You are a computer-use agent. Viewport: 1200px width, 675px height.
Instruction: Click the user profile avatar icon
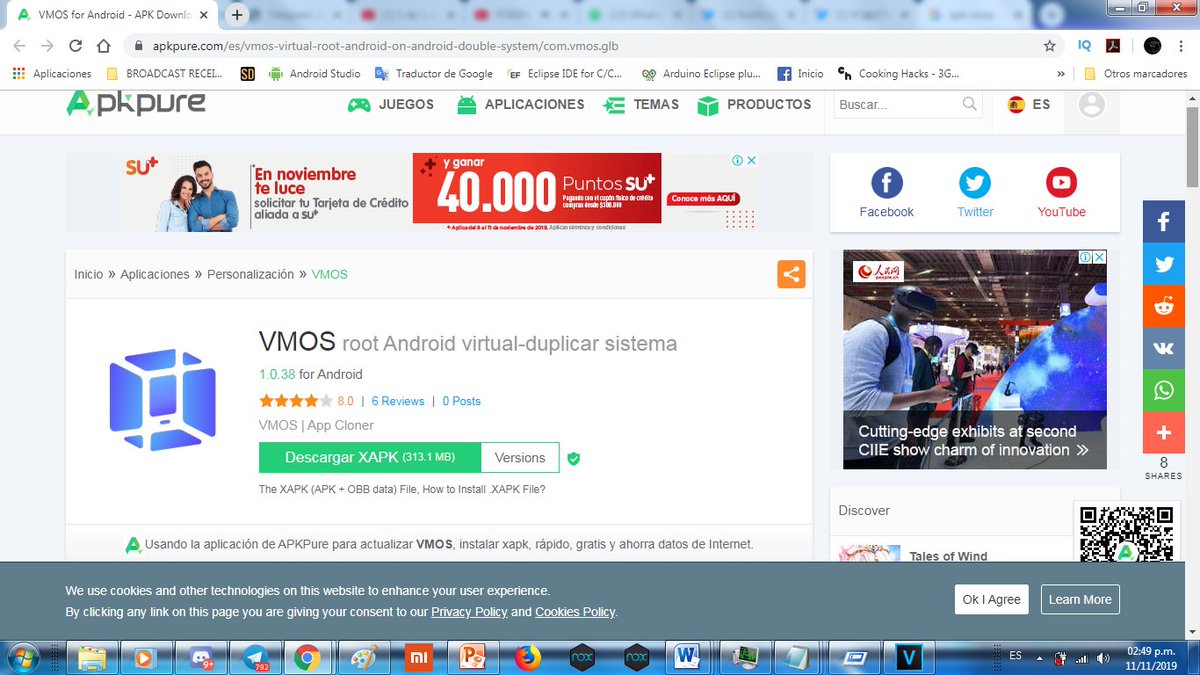(1092, 104)
